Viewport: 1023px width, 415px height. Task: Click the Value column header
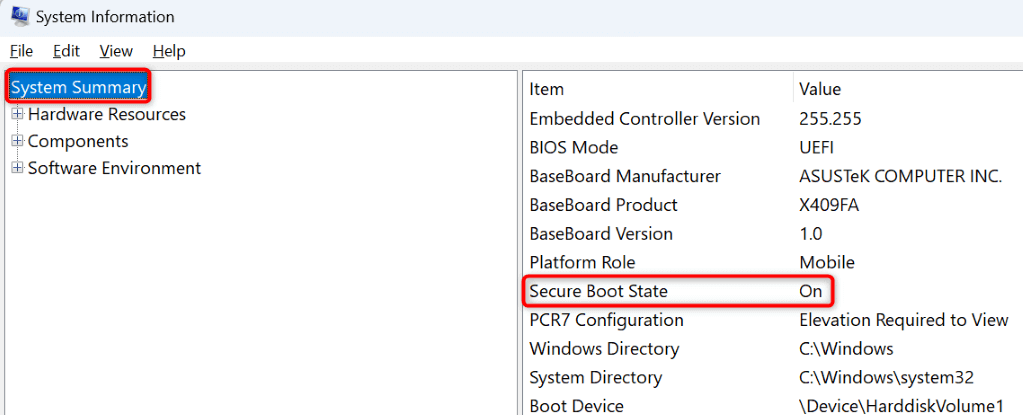(820, 90)
